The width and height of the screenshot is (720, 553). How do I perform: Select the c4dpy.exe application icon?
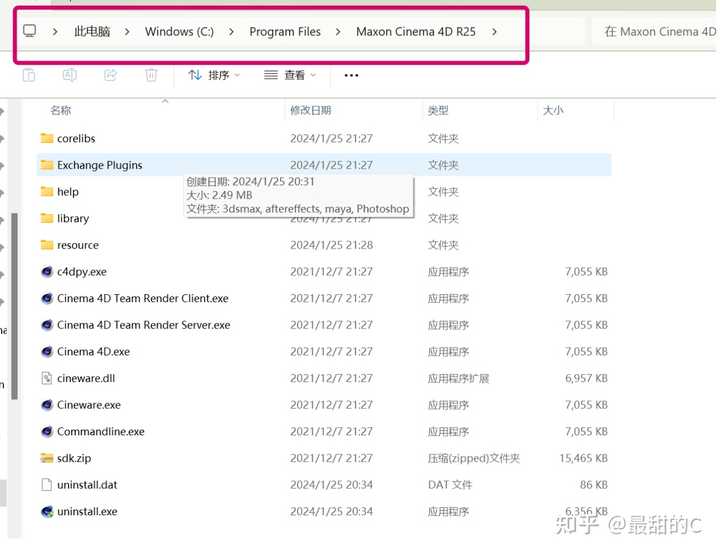pyautogui.click(x=47, y=271)
